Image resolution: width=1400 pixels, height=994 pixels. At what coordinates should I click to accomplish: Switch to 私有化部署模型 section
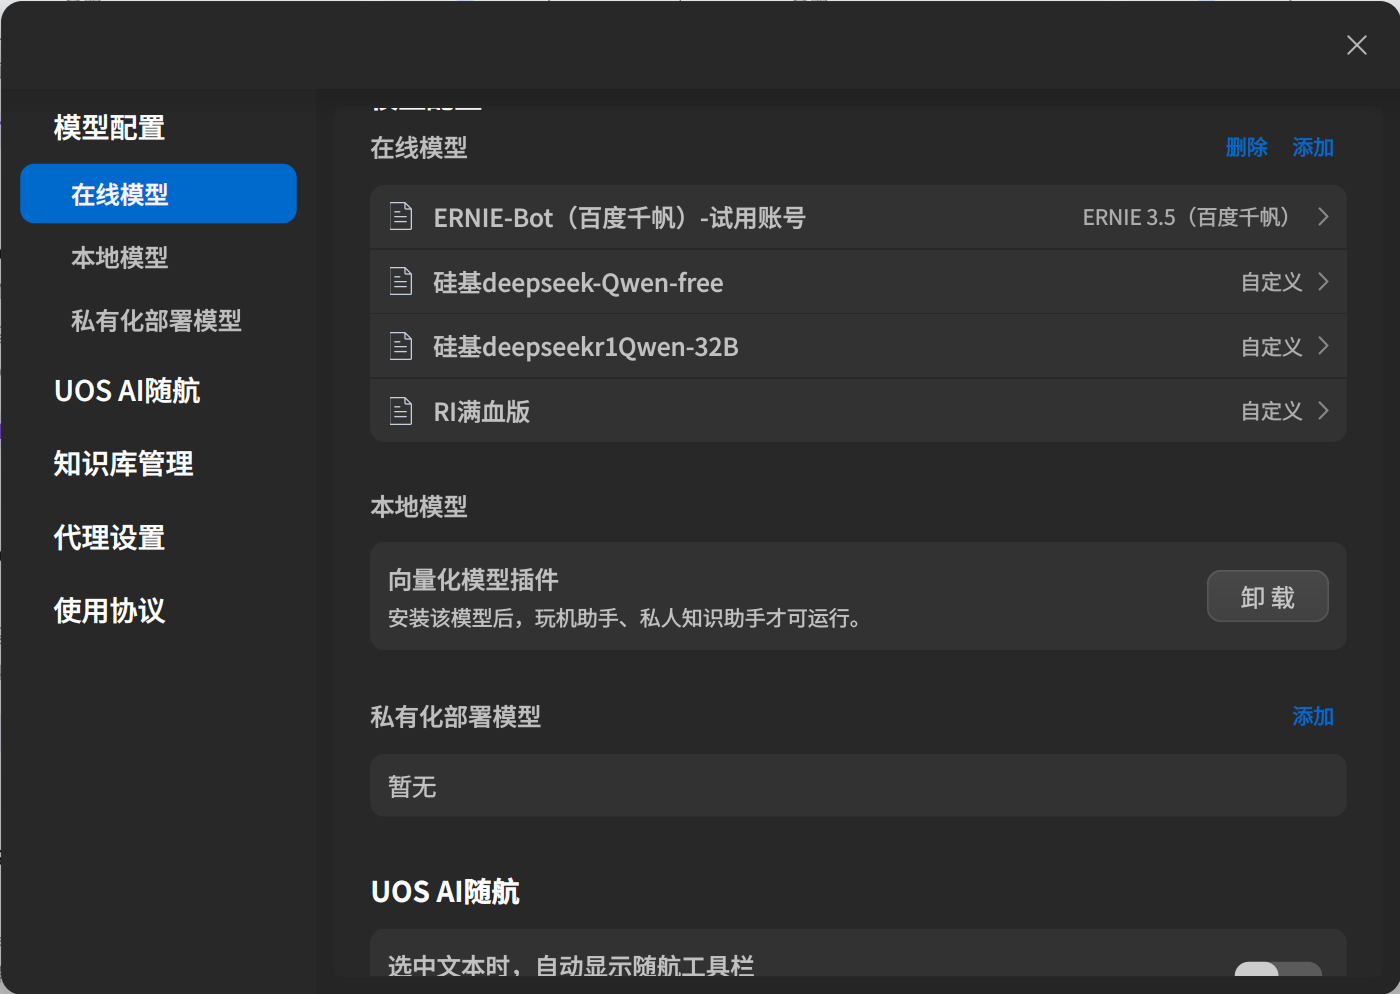(156, 320)
